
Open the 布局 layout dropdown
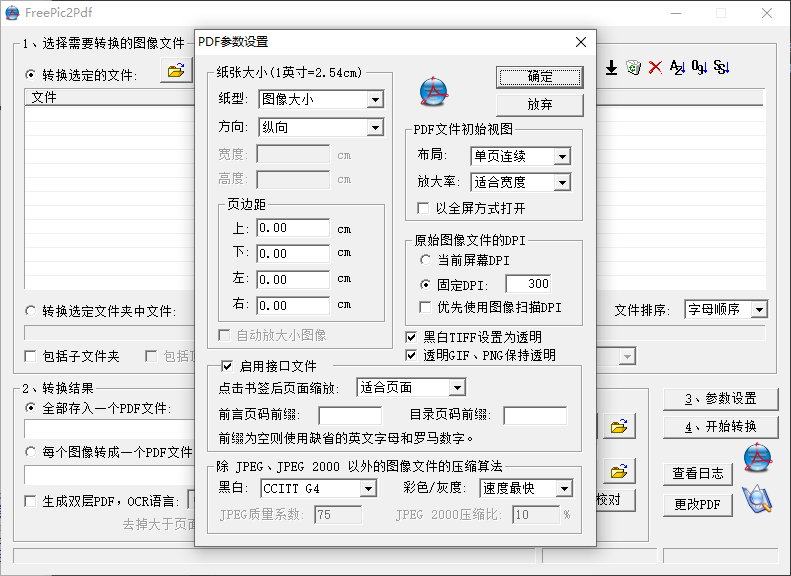tap(561, 157)
